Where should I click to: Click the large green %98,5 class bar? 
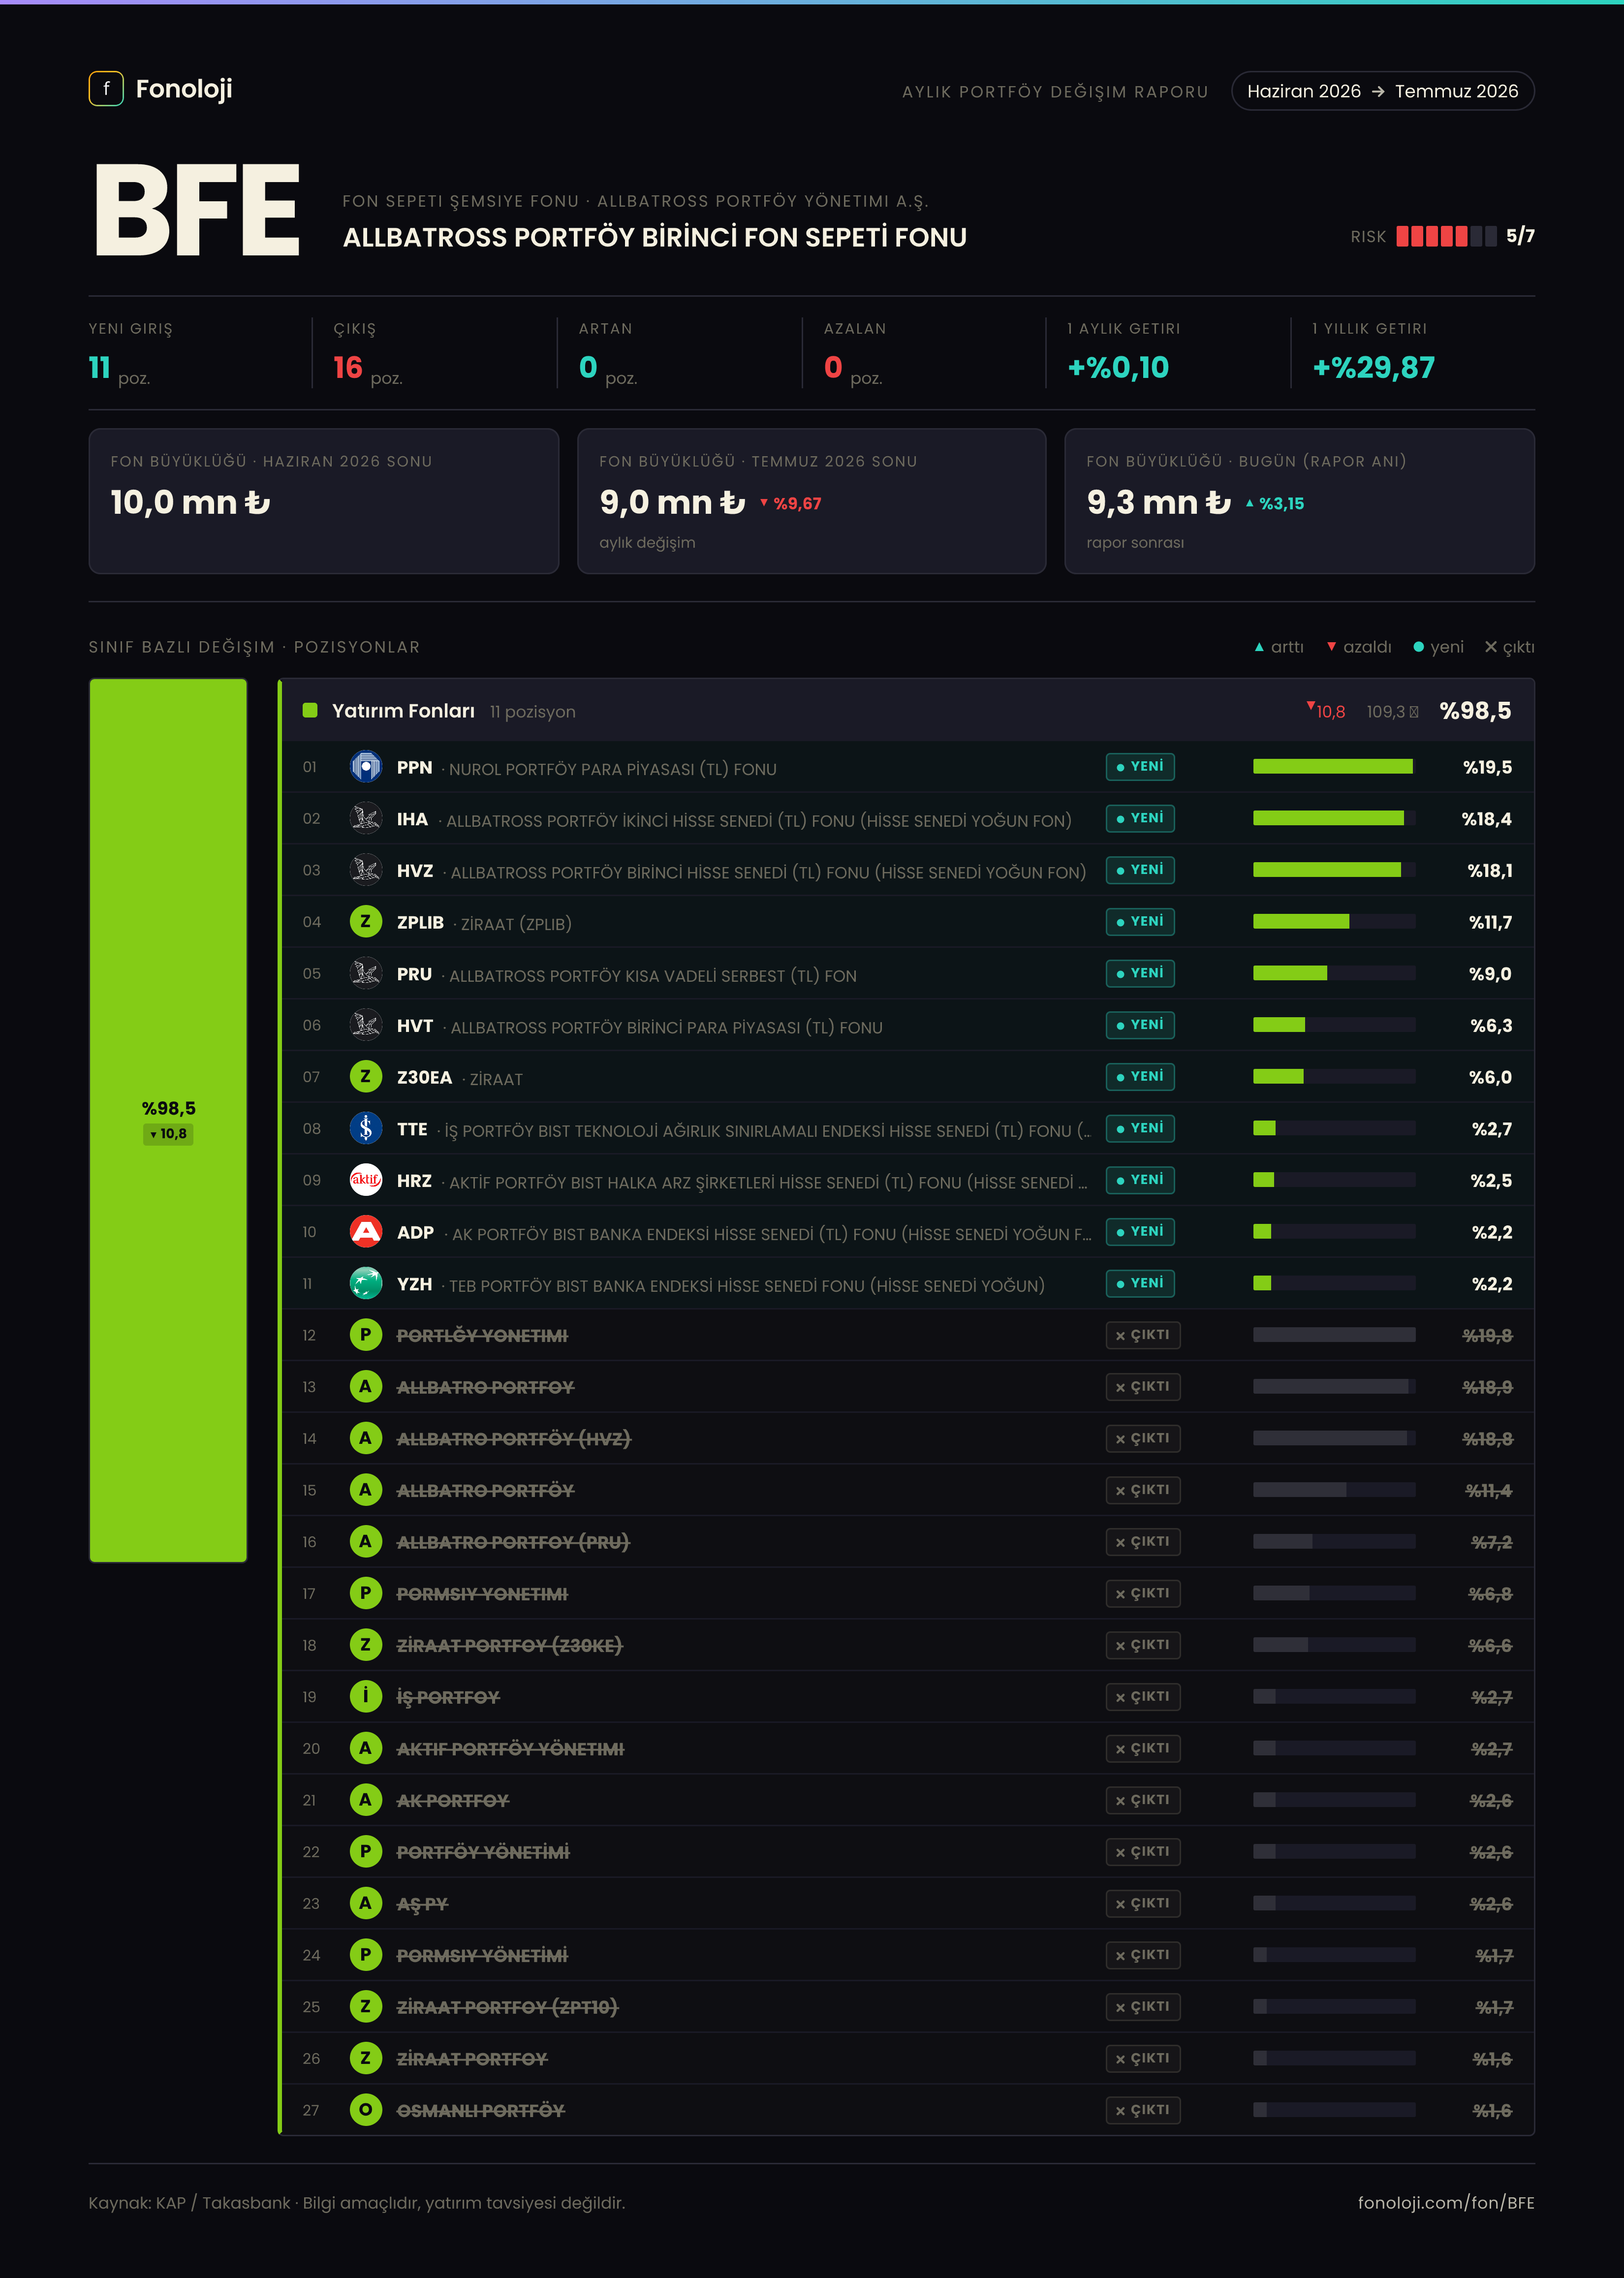[168, 1120]
